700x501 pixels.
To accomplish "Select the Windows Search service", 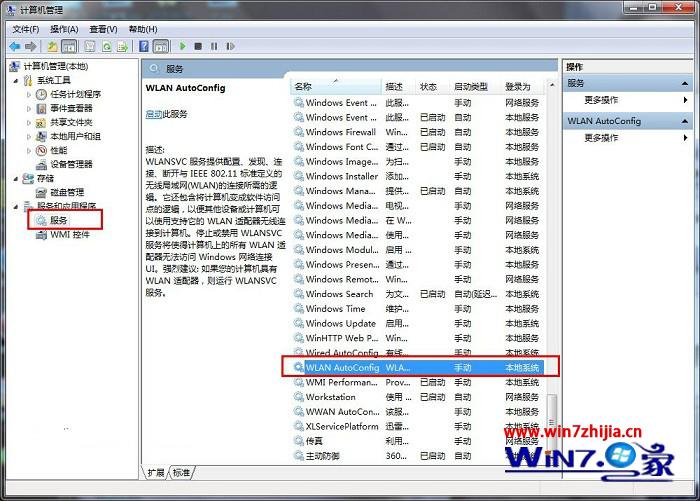I will click(339, 294).
